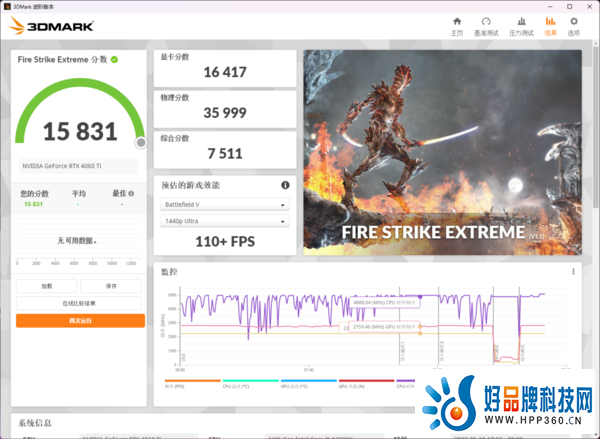Click the main score 15 831
The width and height of the screenshot is (600, 439).
tap(80, 131)
